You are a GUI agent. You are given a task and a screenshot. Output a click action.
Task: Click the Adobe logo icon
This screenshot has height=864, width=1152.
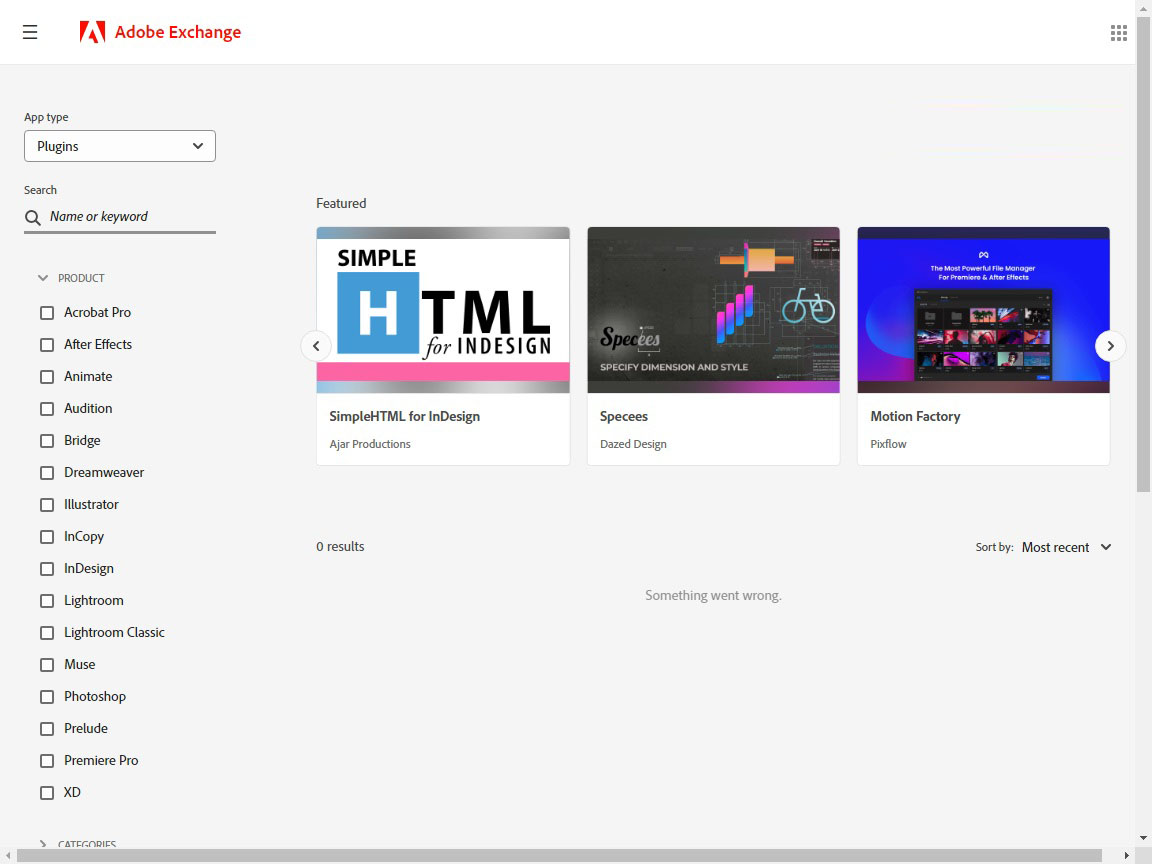[93, 32]
